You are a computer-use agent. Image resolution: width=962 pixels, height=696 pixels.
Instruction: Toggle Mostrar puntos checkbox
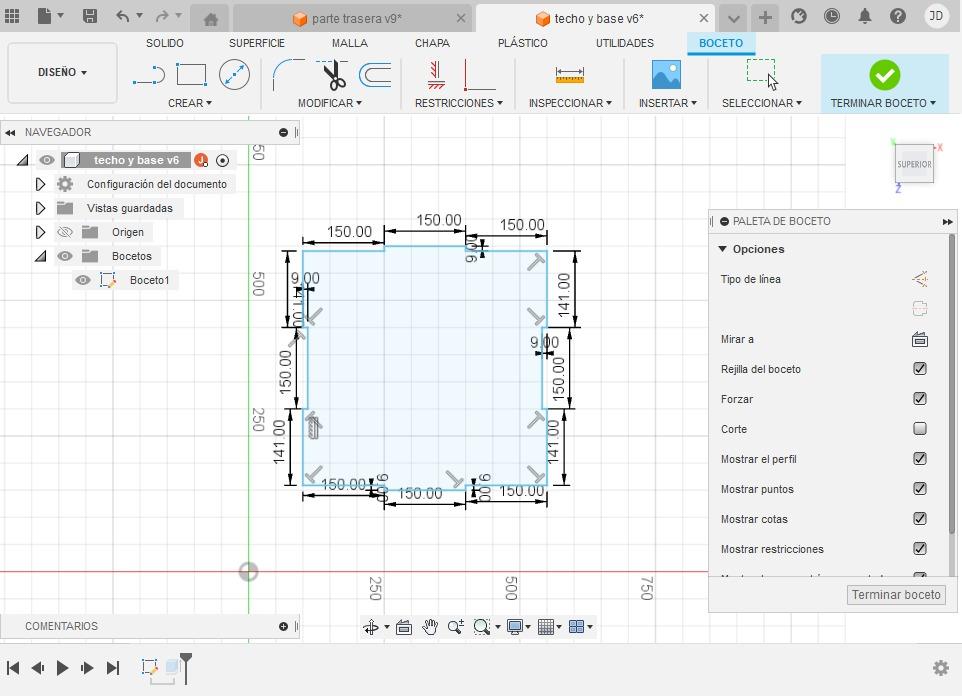(919, 489)
